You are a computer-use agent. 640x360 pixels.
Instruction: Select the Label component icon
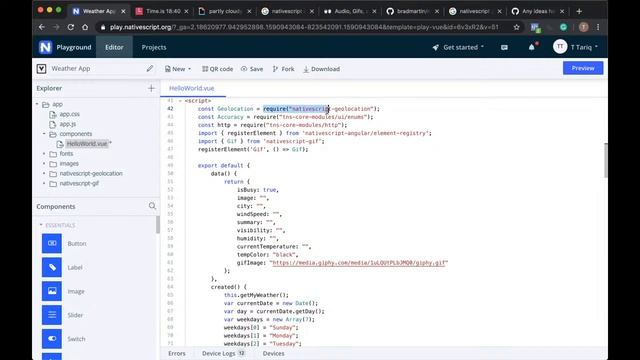pyautogui.click(x=52, y=267)
